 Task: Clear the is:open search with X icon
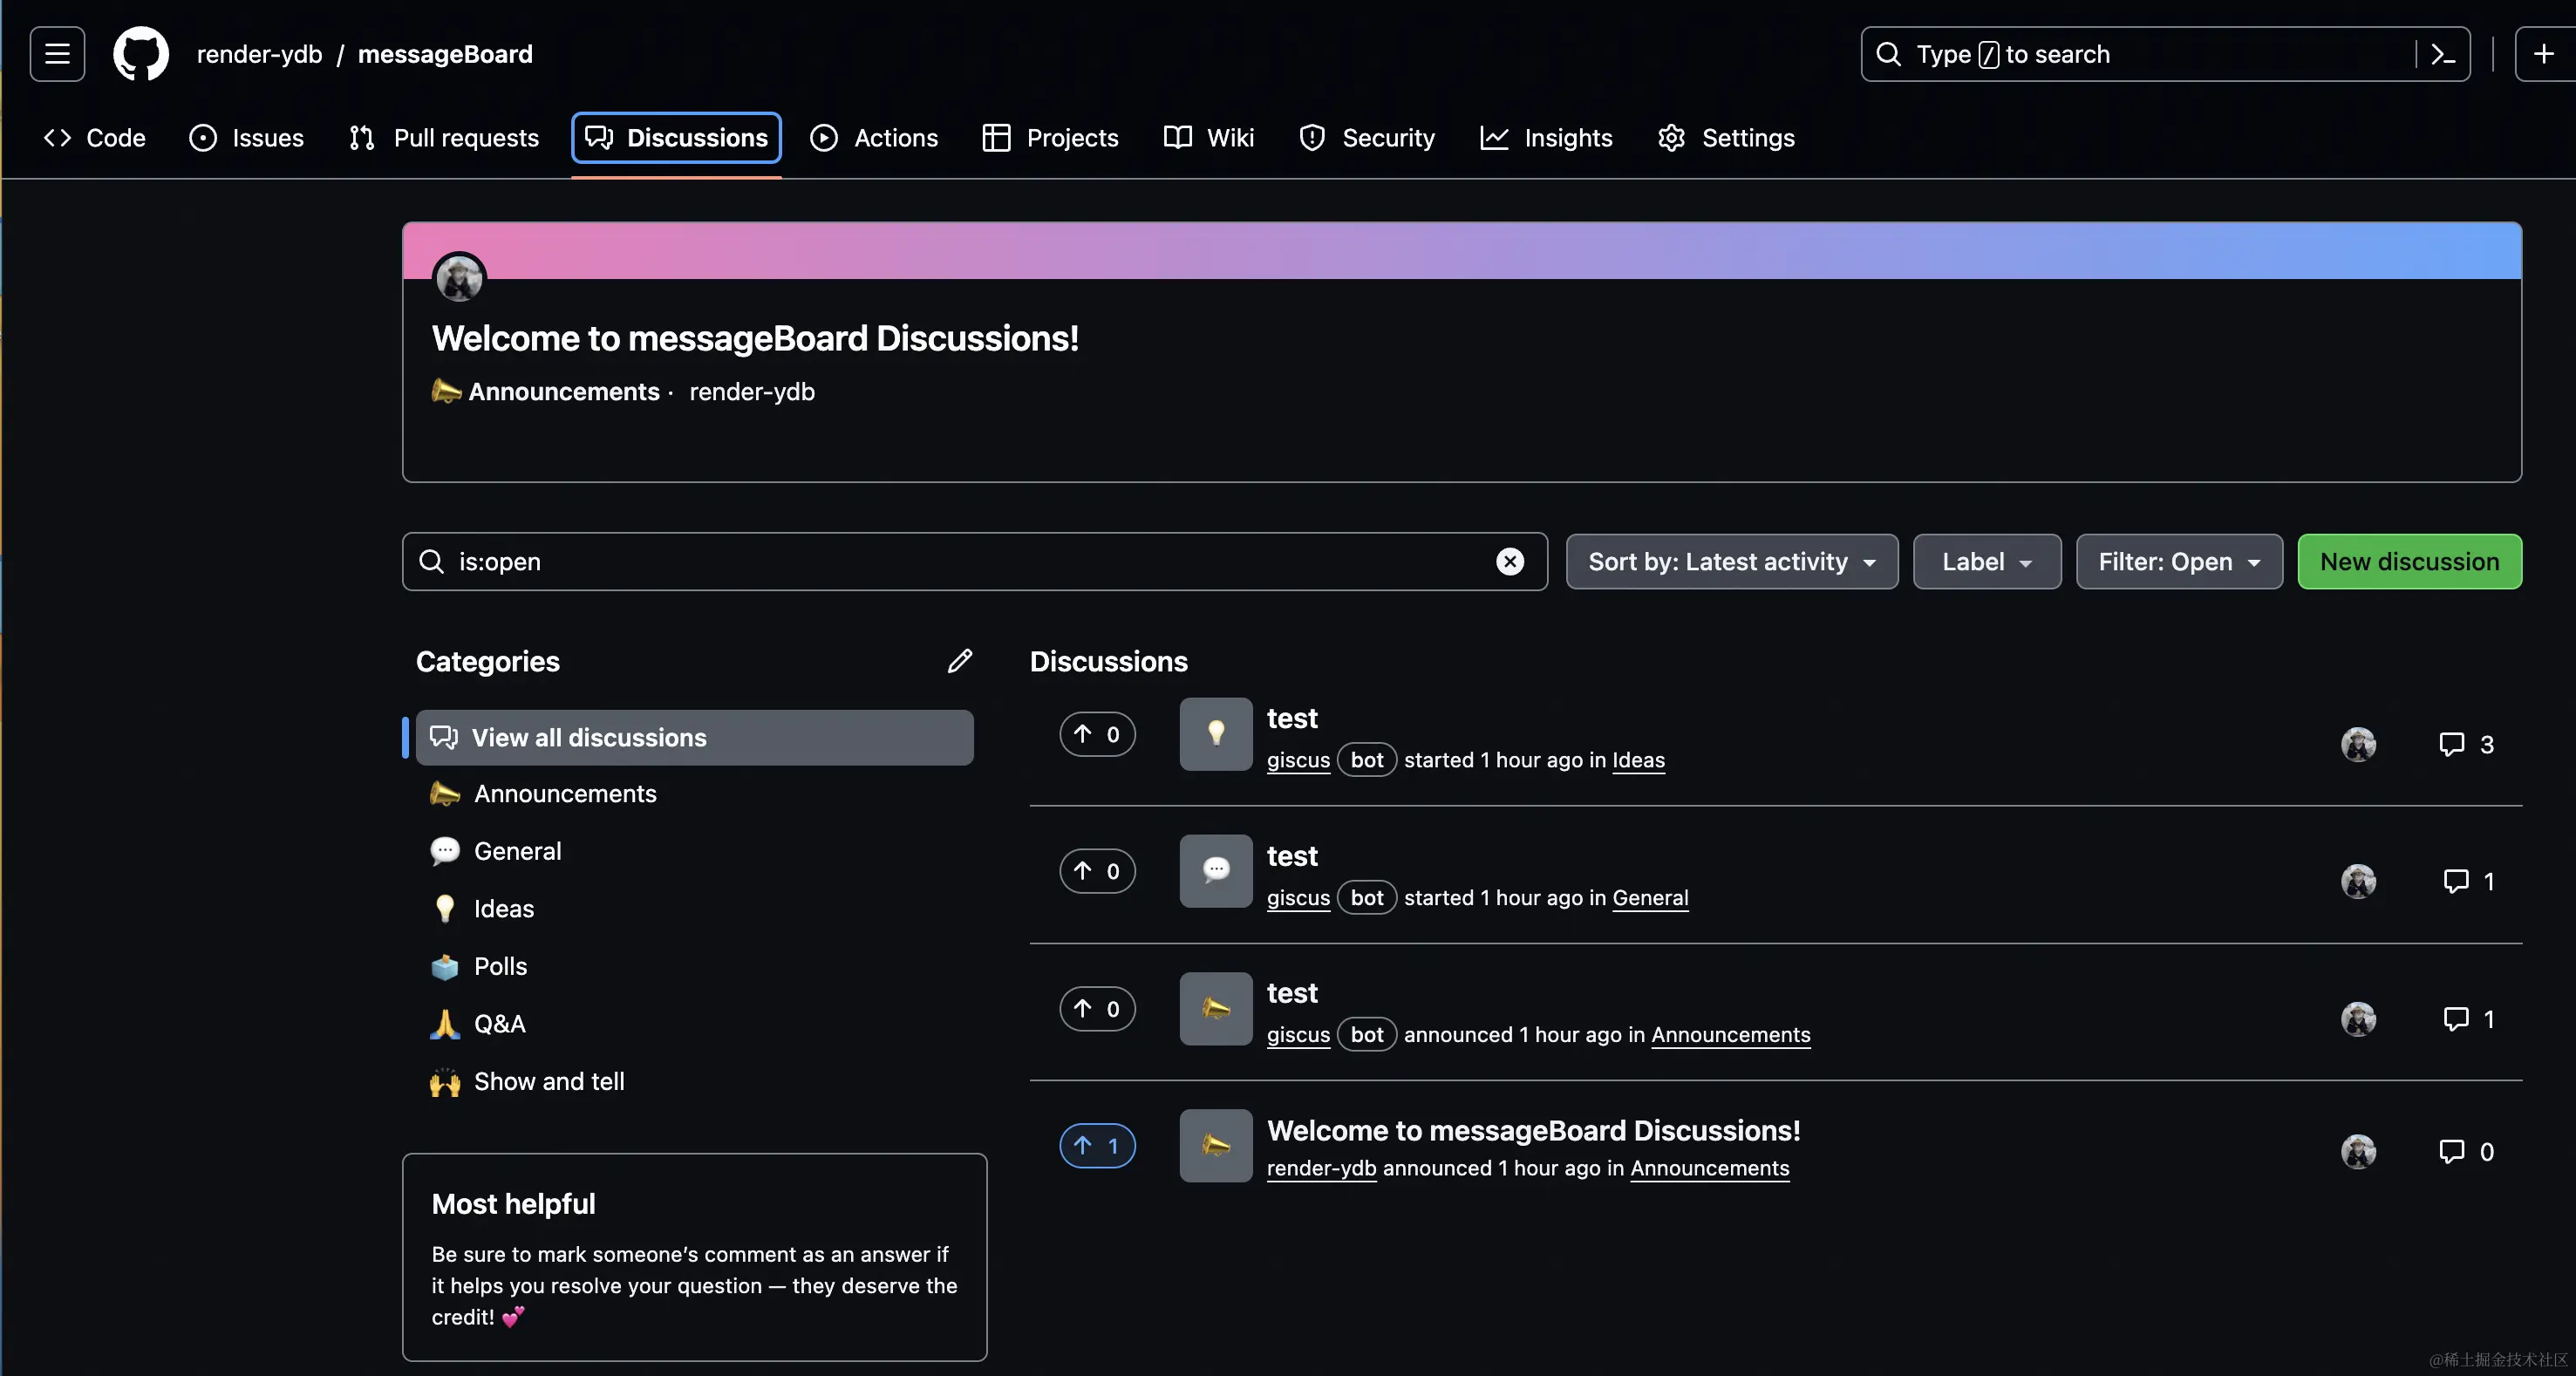[1509, 562]
